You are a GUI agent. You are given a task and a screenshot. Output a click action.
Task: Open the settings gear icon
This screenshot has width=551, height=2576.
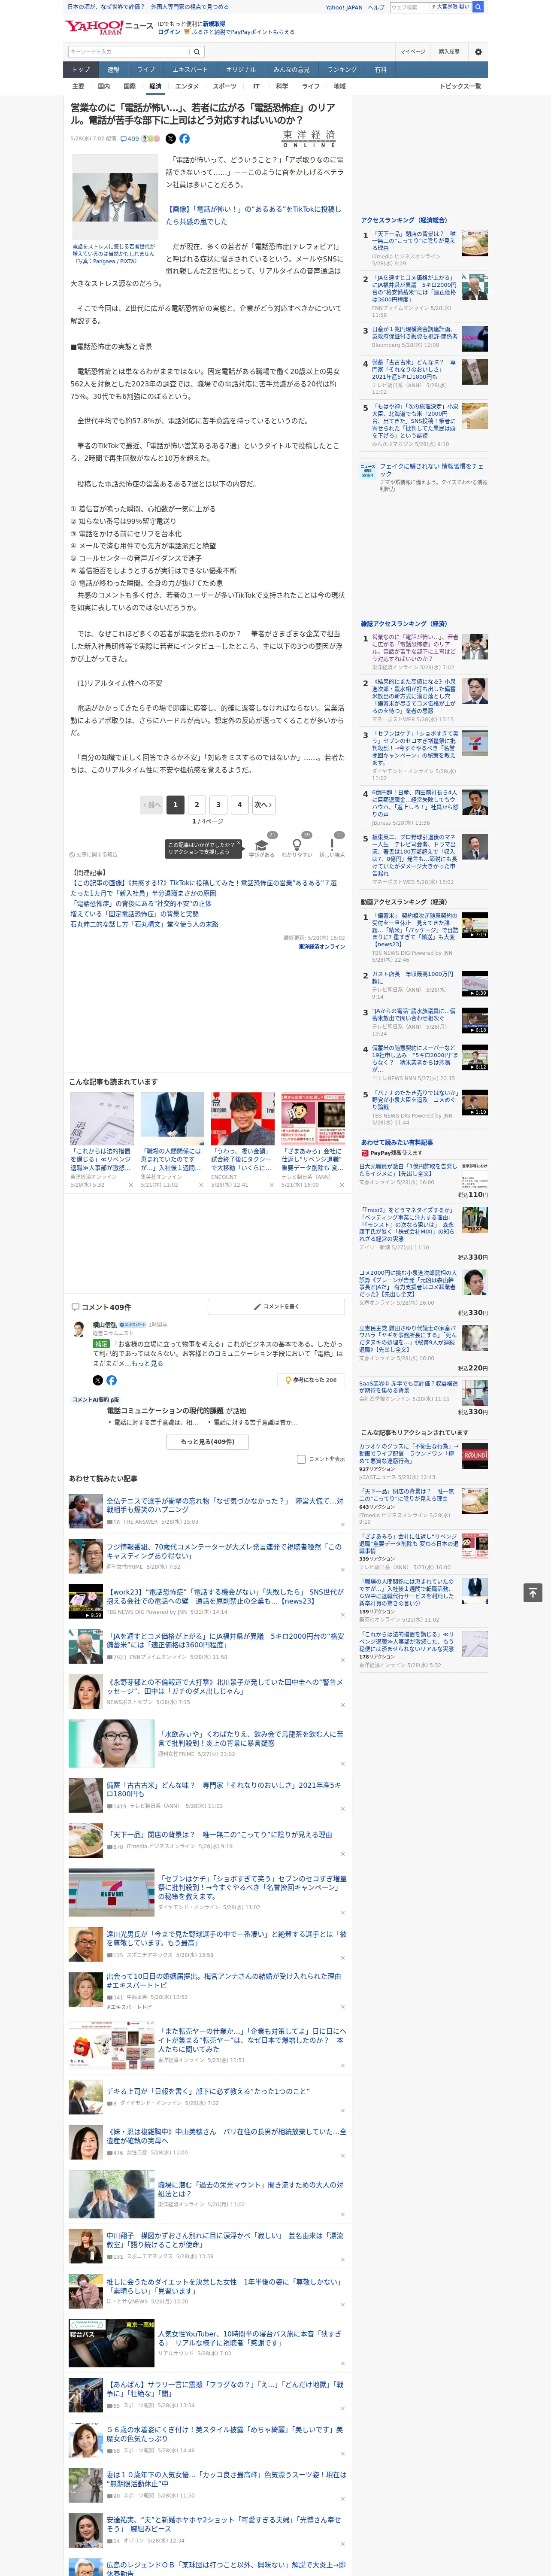pyautogui.click(x=478, y=52)
